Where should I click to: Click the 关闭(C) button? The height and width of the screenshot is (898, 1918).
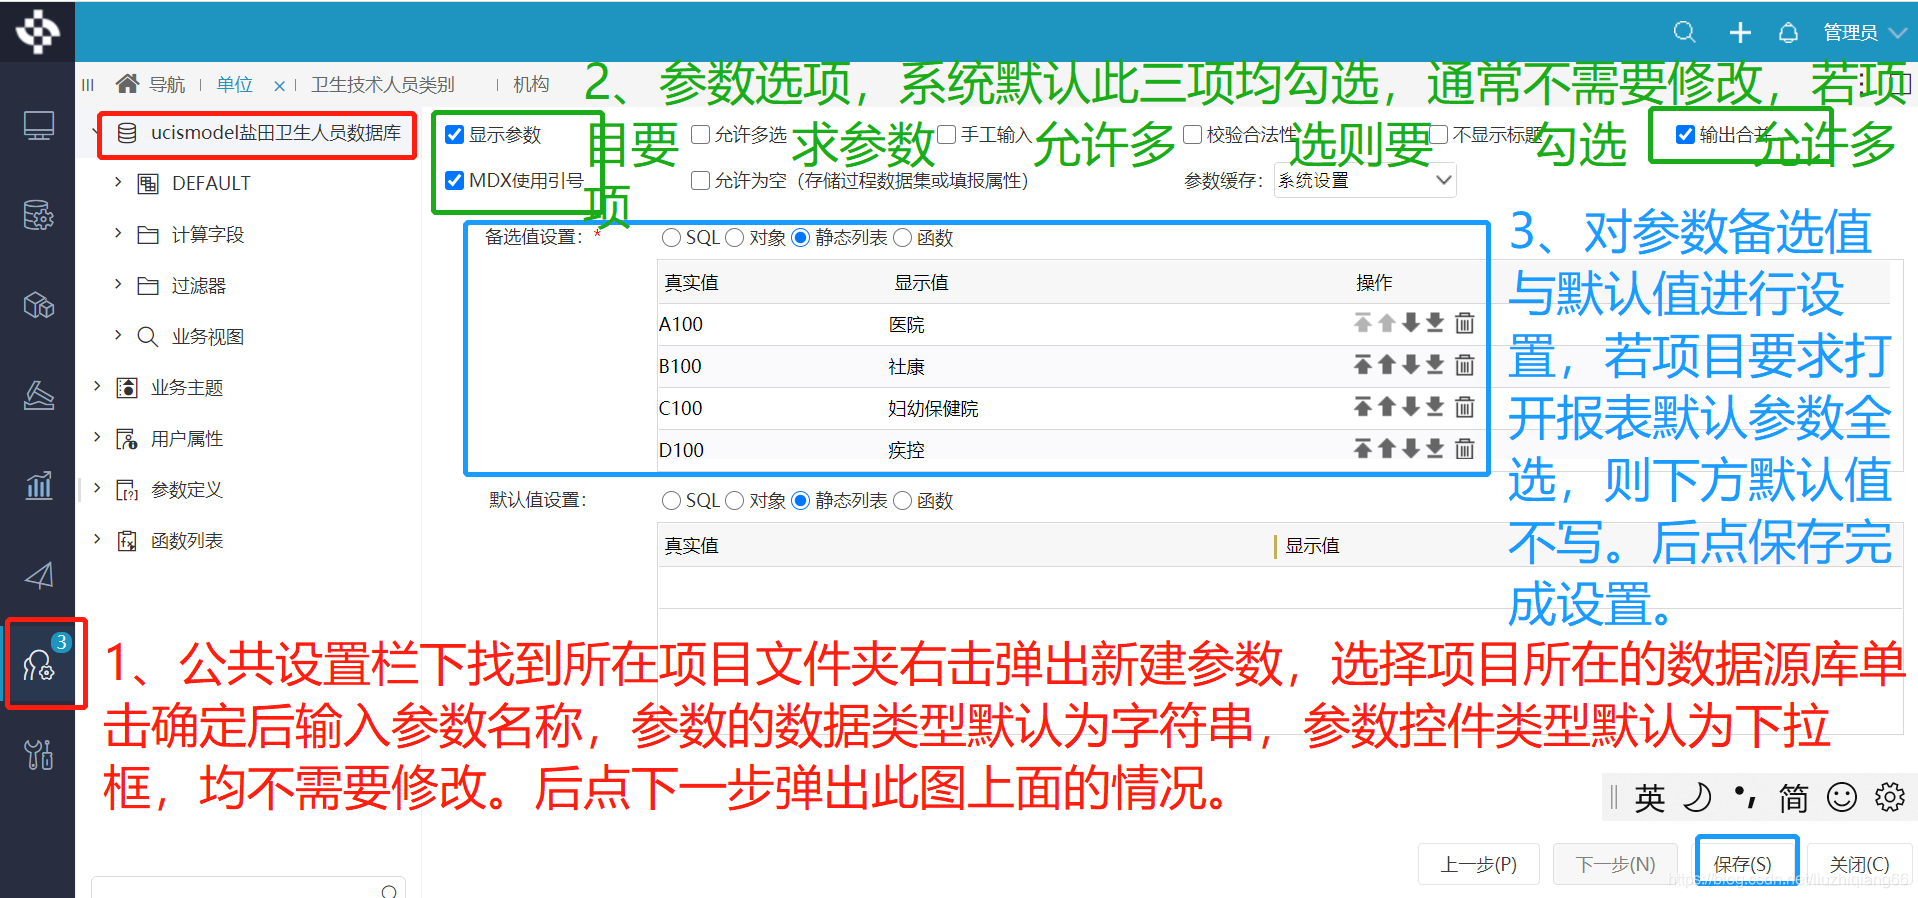tap(1859, 864)
